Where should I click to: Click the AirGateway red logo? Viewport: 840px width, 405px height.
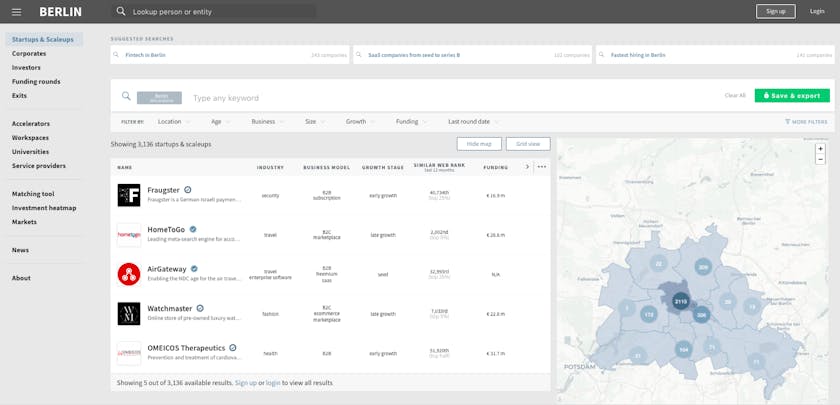pyautogui.click(x=129, y=274)
